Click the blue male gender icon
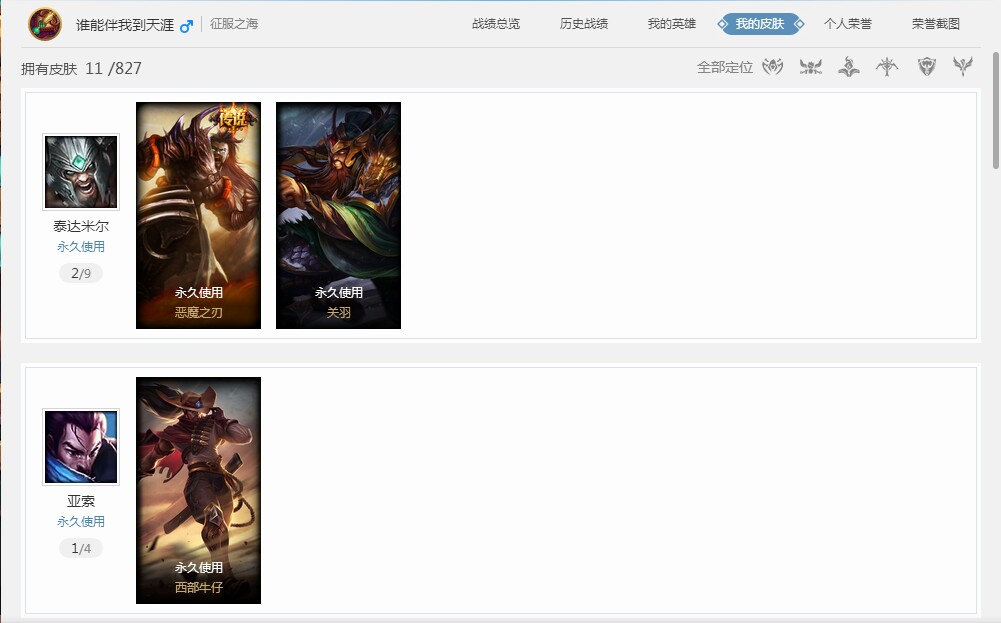Screen dimensions: 1001x623 point(186,25)
